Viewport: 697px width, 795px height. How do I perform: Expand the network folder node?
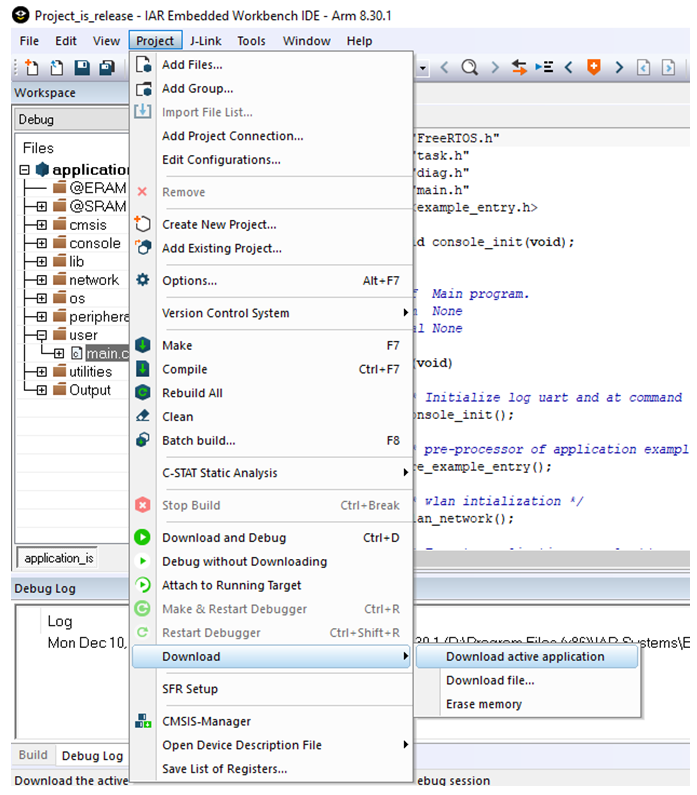[x=42, y=280]
